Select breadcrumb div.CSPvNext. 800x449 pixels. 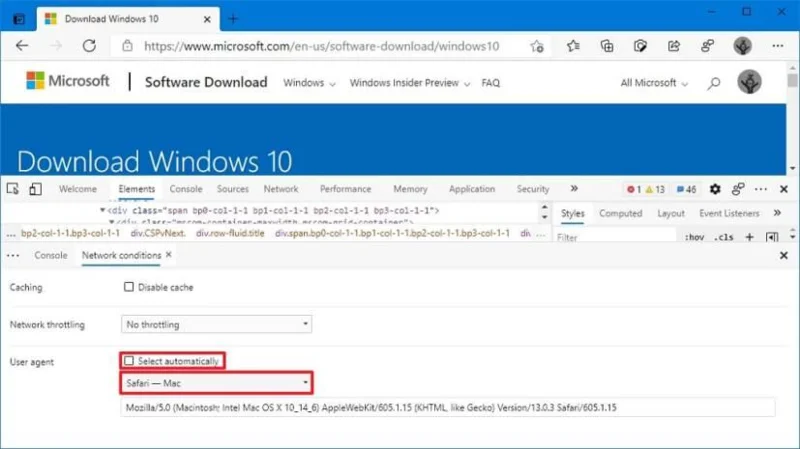pos(158,233)
